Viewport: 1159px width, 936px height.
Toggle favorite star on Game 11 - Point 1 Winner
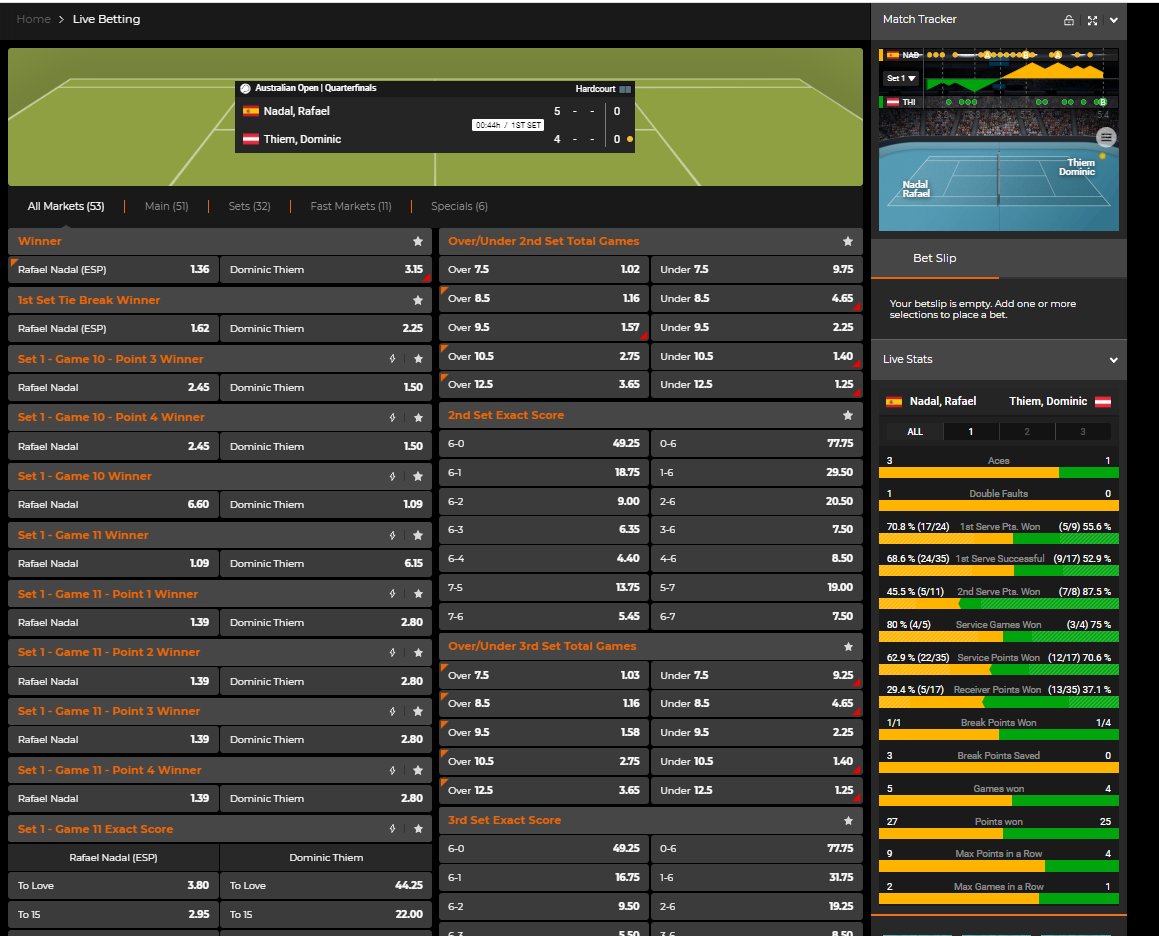418,594
